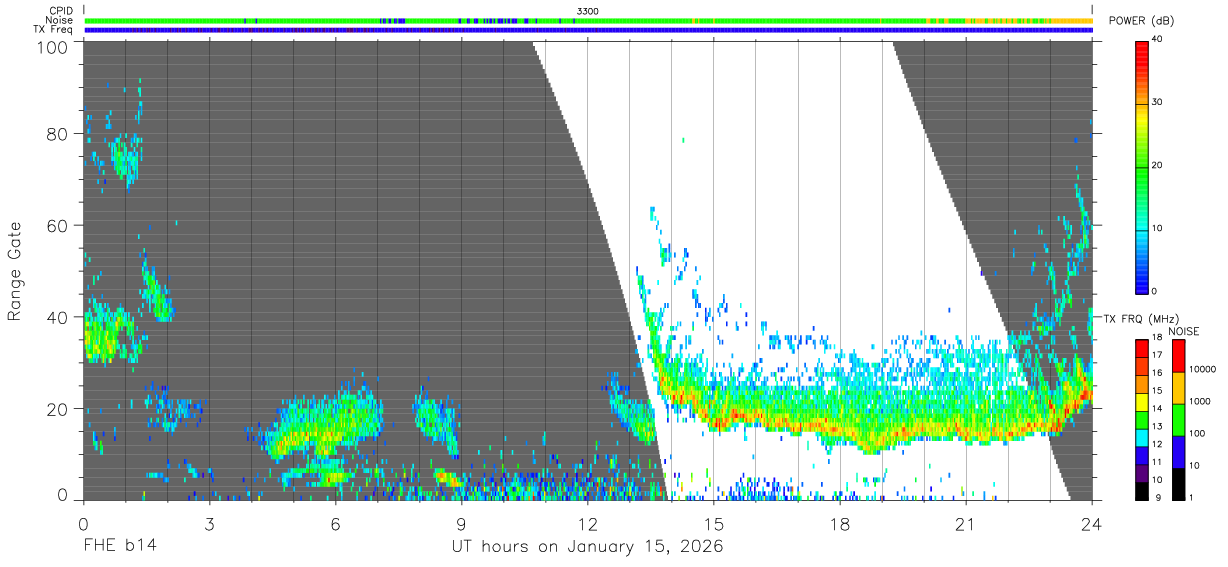Click Range Gate tick label 100
1228x567 pixels.
coord(54,46)
